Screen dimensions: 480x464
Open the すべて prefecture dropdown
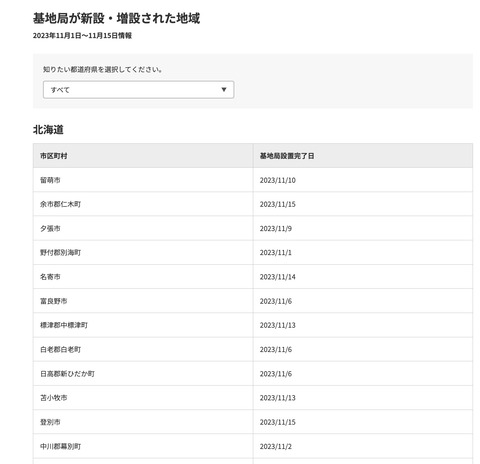pos(138,90)
